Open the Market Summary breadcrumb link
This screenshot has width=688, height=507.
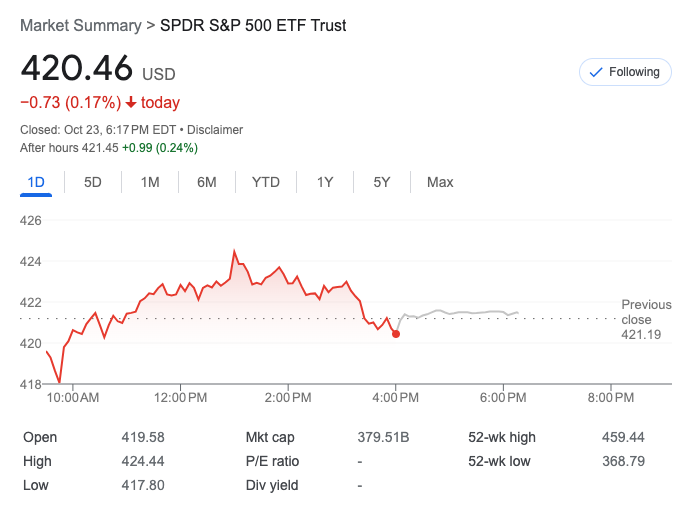point(81,25)
